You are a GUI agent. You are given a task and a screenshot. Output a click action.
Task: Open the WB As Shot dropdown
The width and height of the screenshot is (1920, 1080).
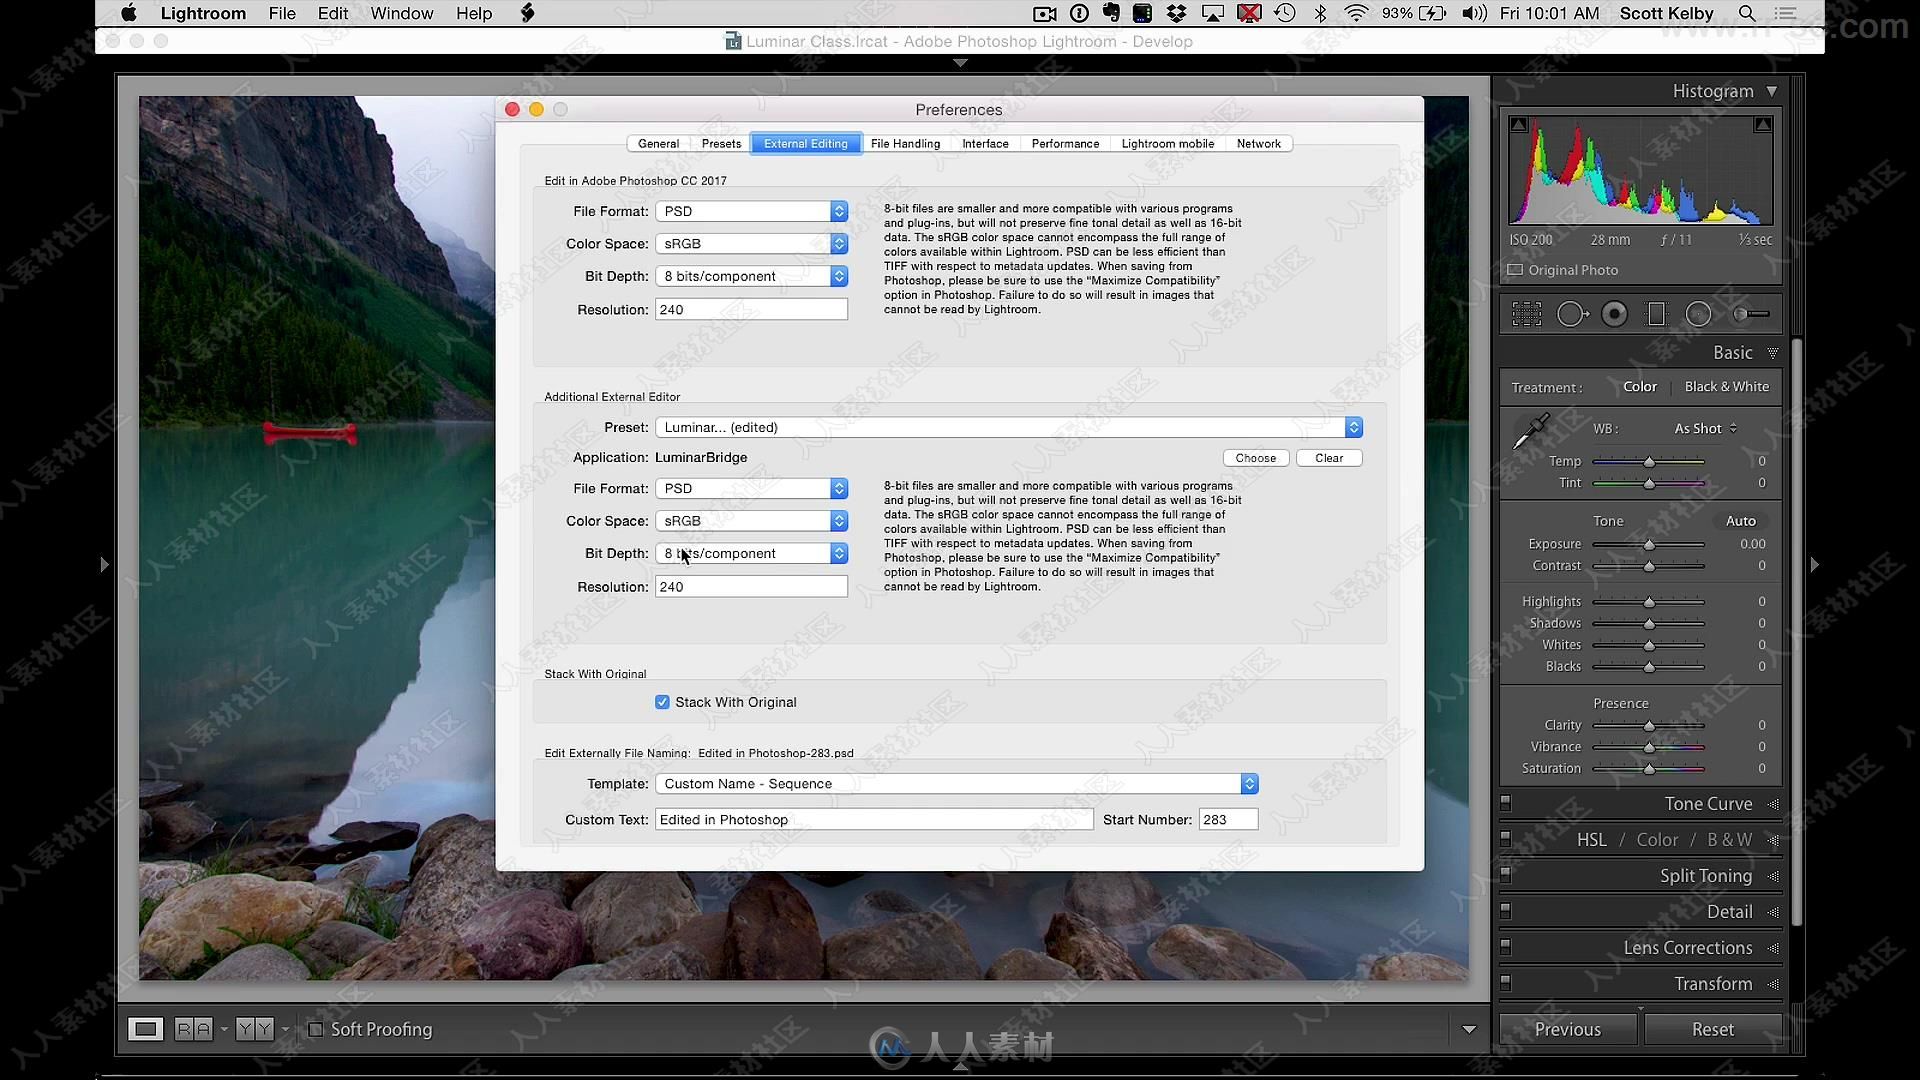pos(1706,428)
